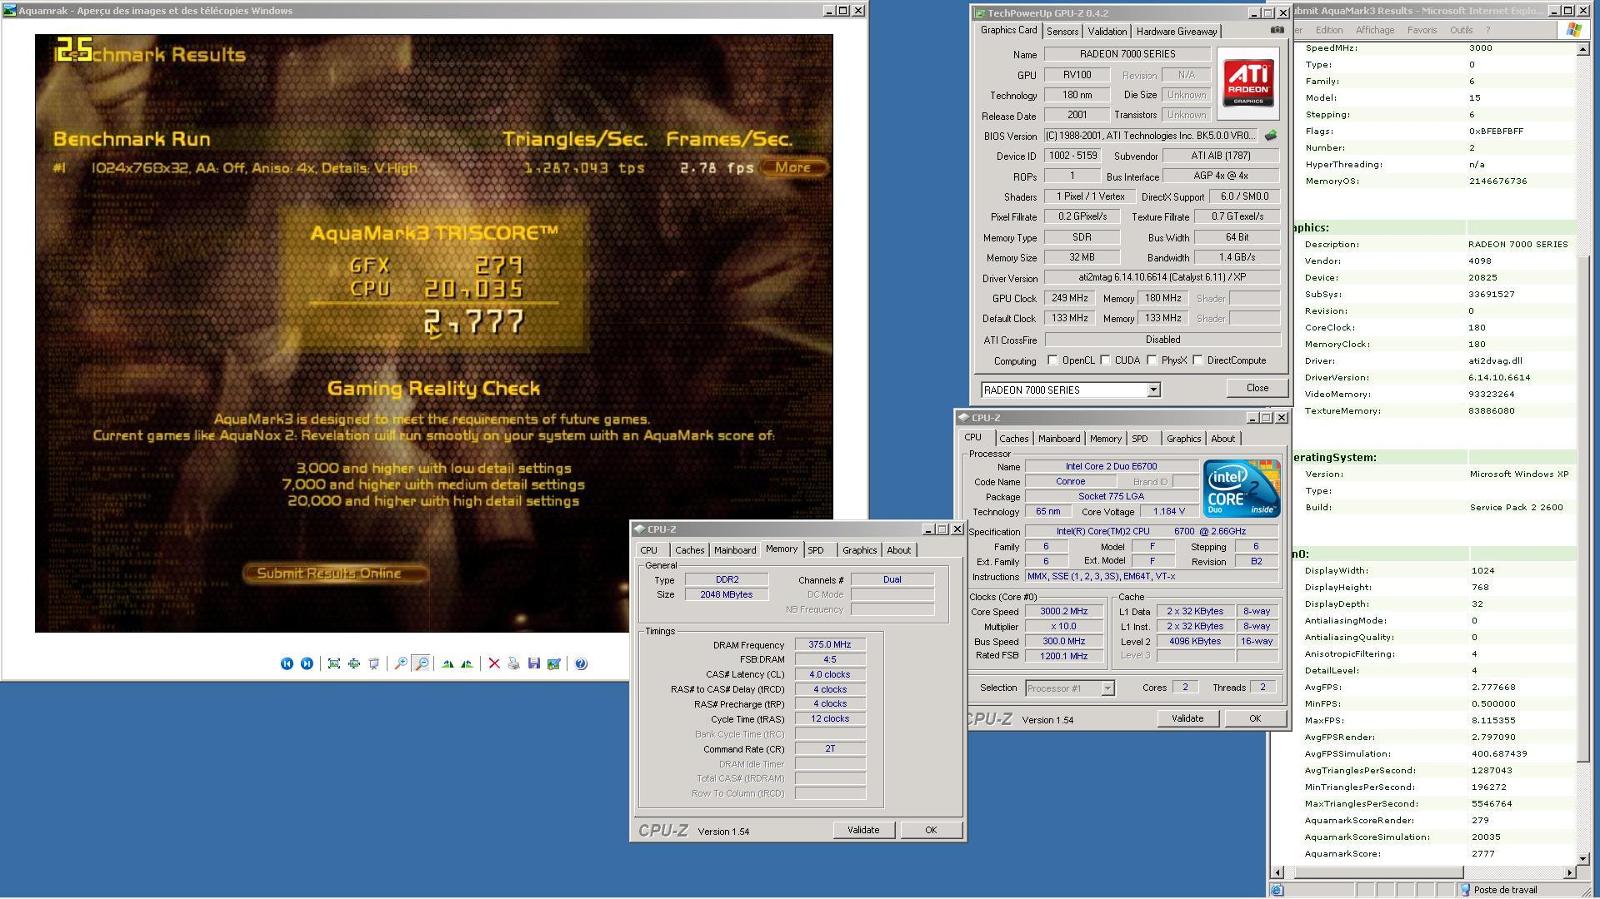Start slideshow from the image viewer toolbar

click(374, 663)
